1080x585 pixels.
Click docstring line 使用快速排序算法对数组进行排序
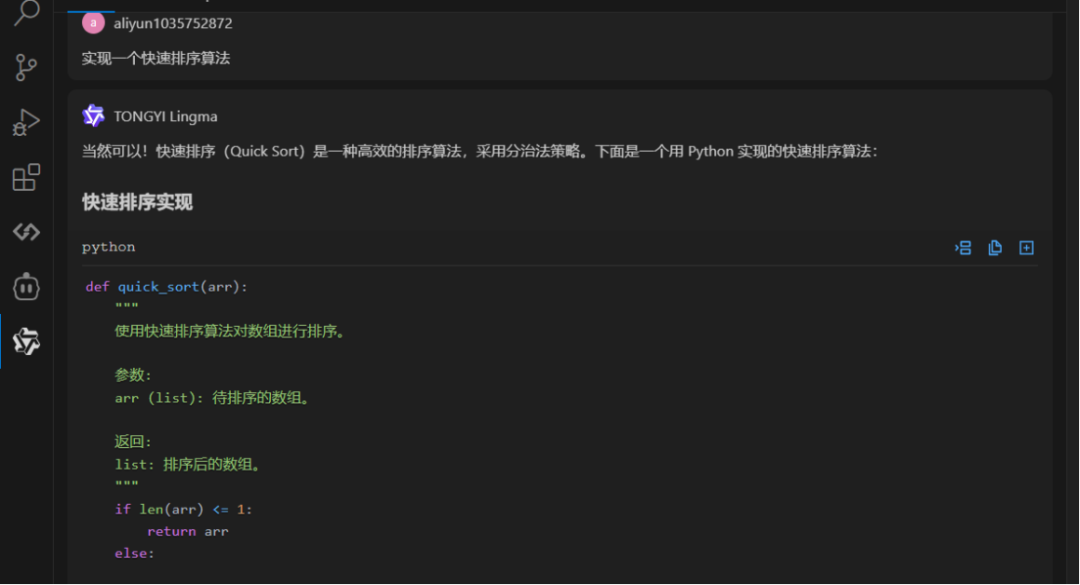click(x=229, y=331)
